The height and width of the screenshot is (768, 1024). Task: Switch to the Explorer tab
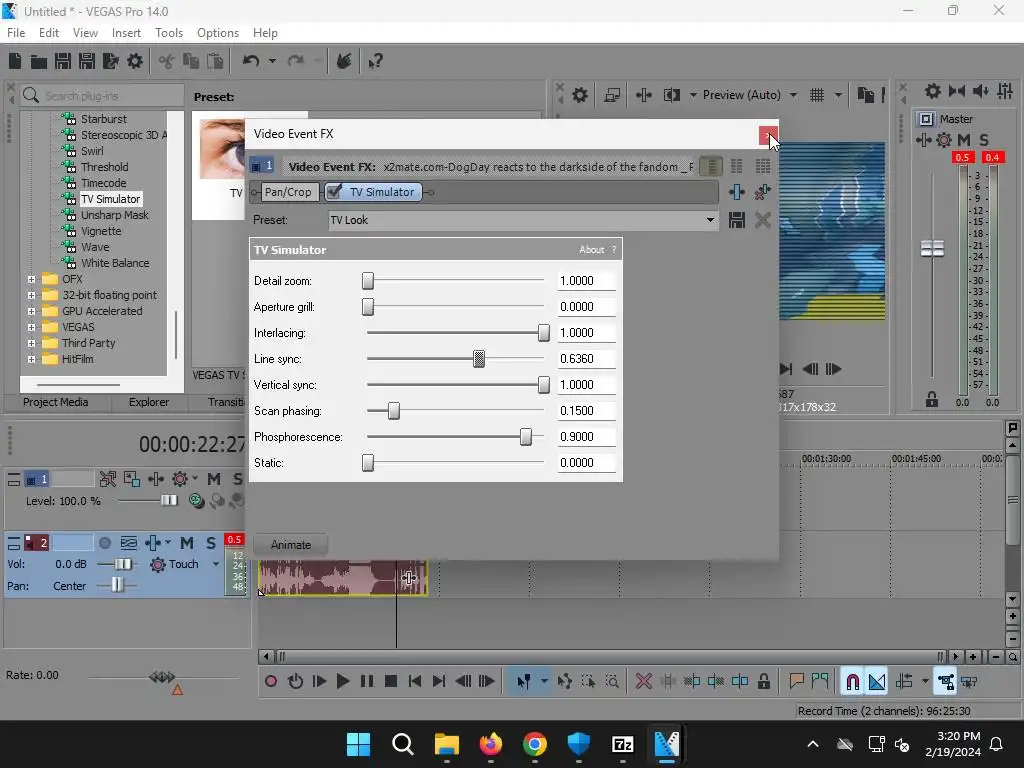[149, 402]
